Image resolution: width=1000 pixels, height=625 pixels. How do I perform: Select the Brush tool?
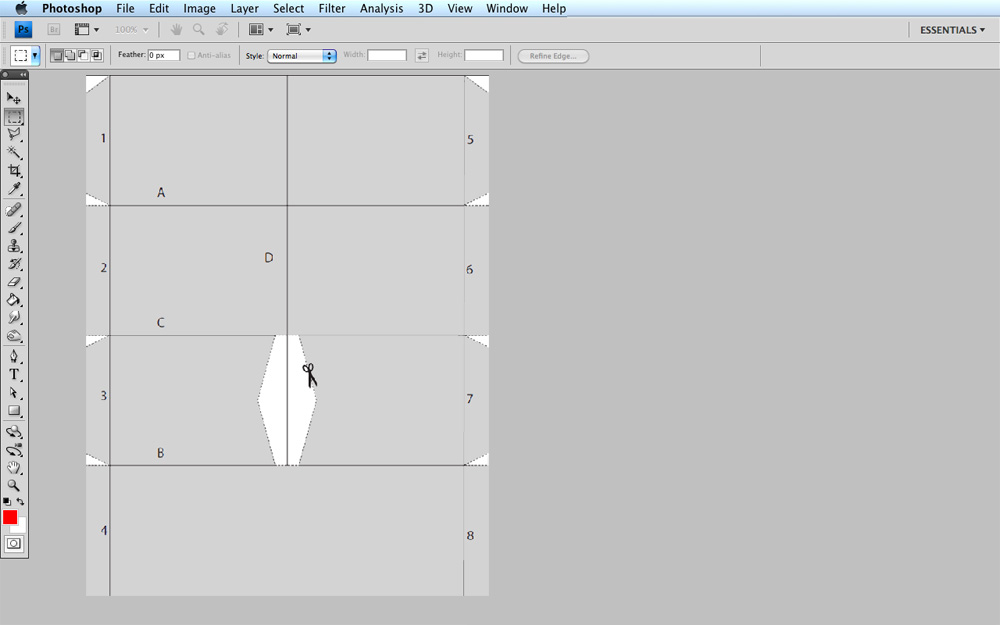(x=14, y=228)
